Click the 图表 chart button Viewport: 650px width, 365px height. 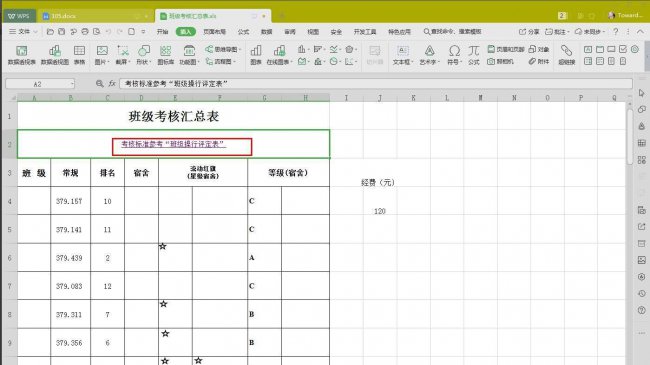(x=256, y=55)
